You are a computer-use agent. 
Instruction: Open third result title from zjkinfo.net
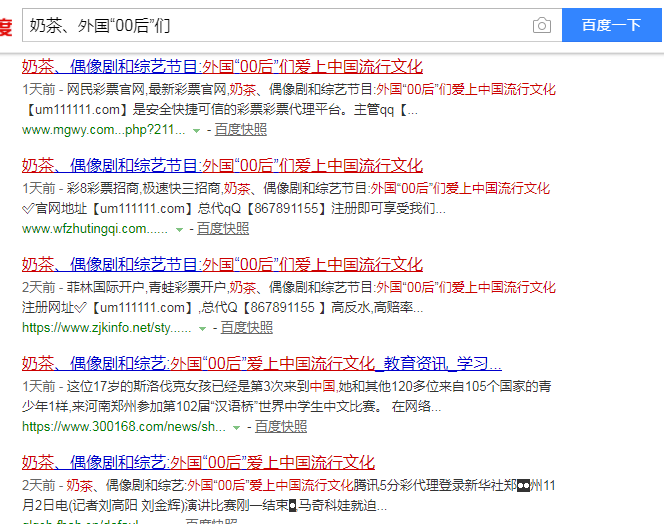222,265
